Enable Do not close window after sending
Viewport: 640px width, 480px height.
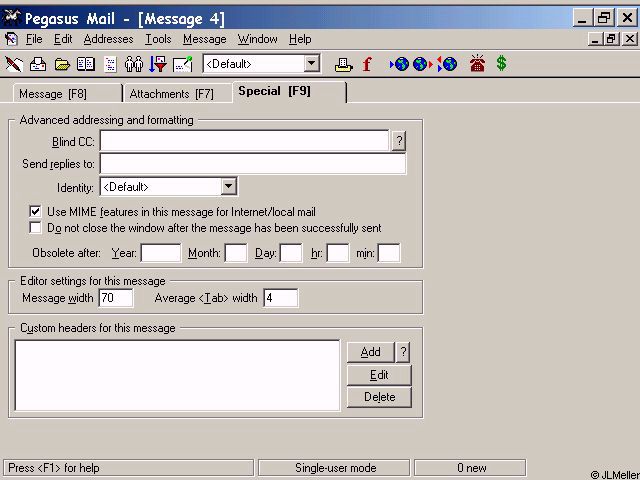coord(35,227)
